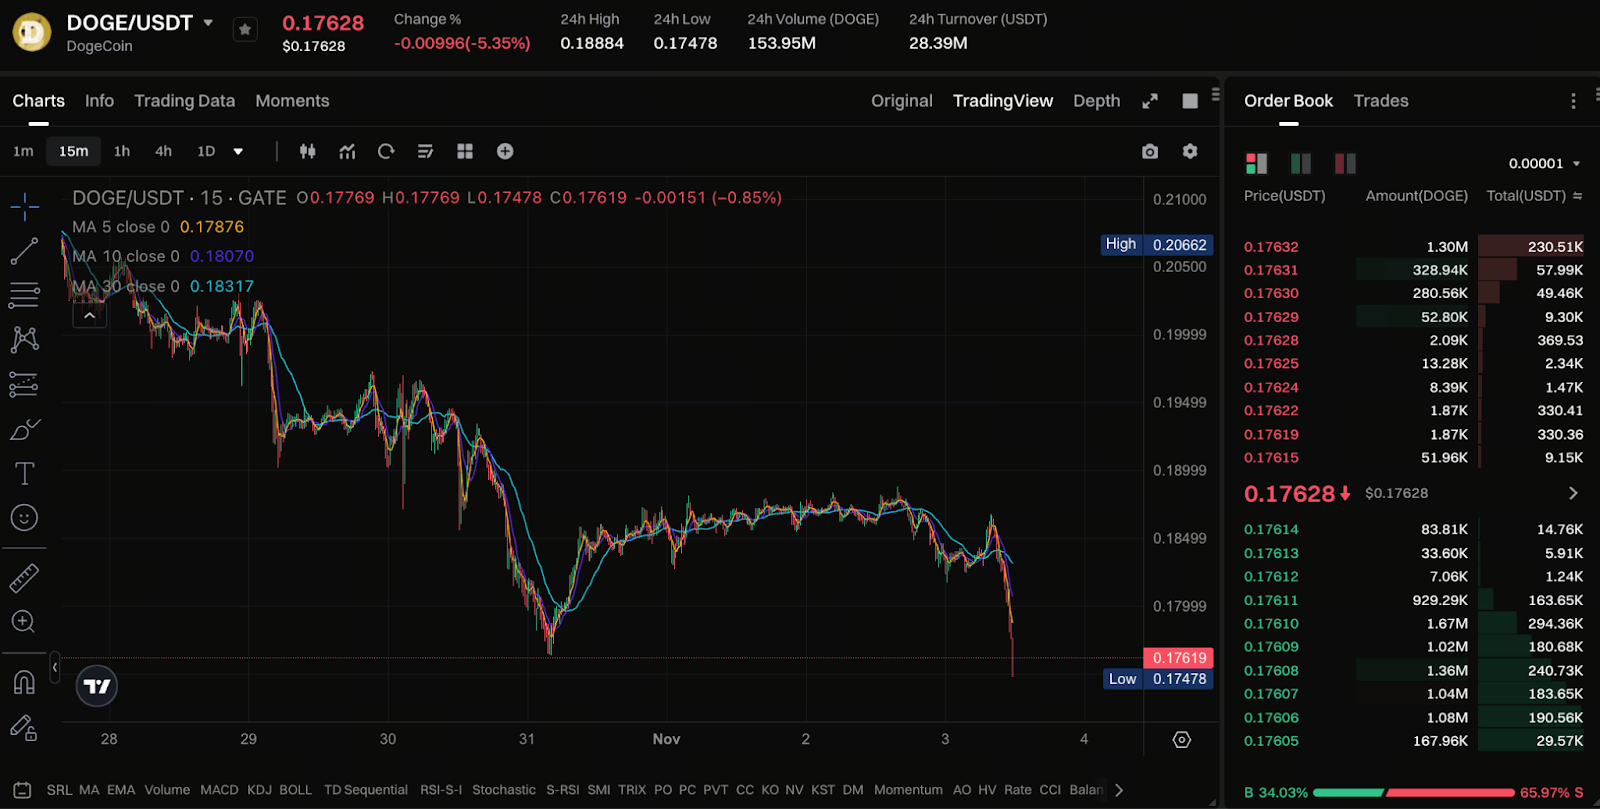Pick the ruler measure tool

pos(24,577)
